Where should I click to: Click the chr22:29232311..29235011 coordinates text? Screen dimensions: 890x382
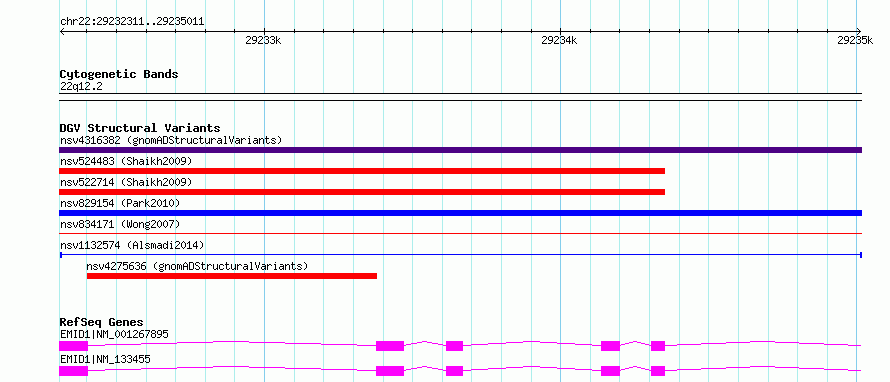[132, 22]
